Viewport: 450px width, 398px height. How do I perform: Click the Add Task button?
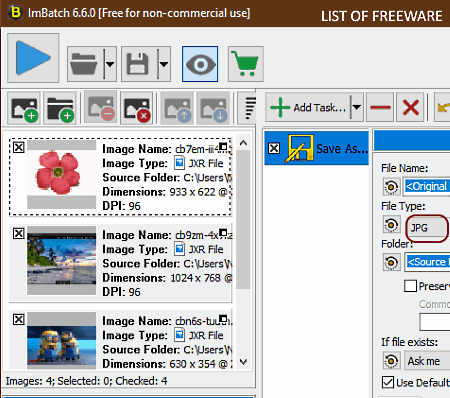tap(308, 107)
